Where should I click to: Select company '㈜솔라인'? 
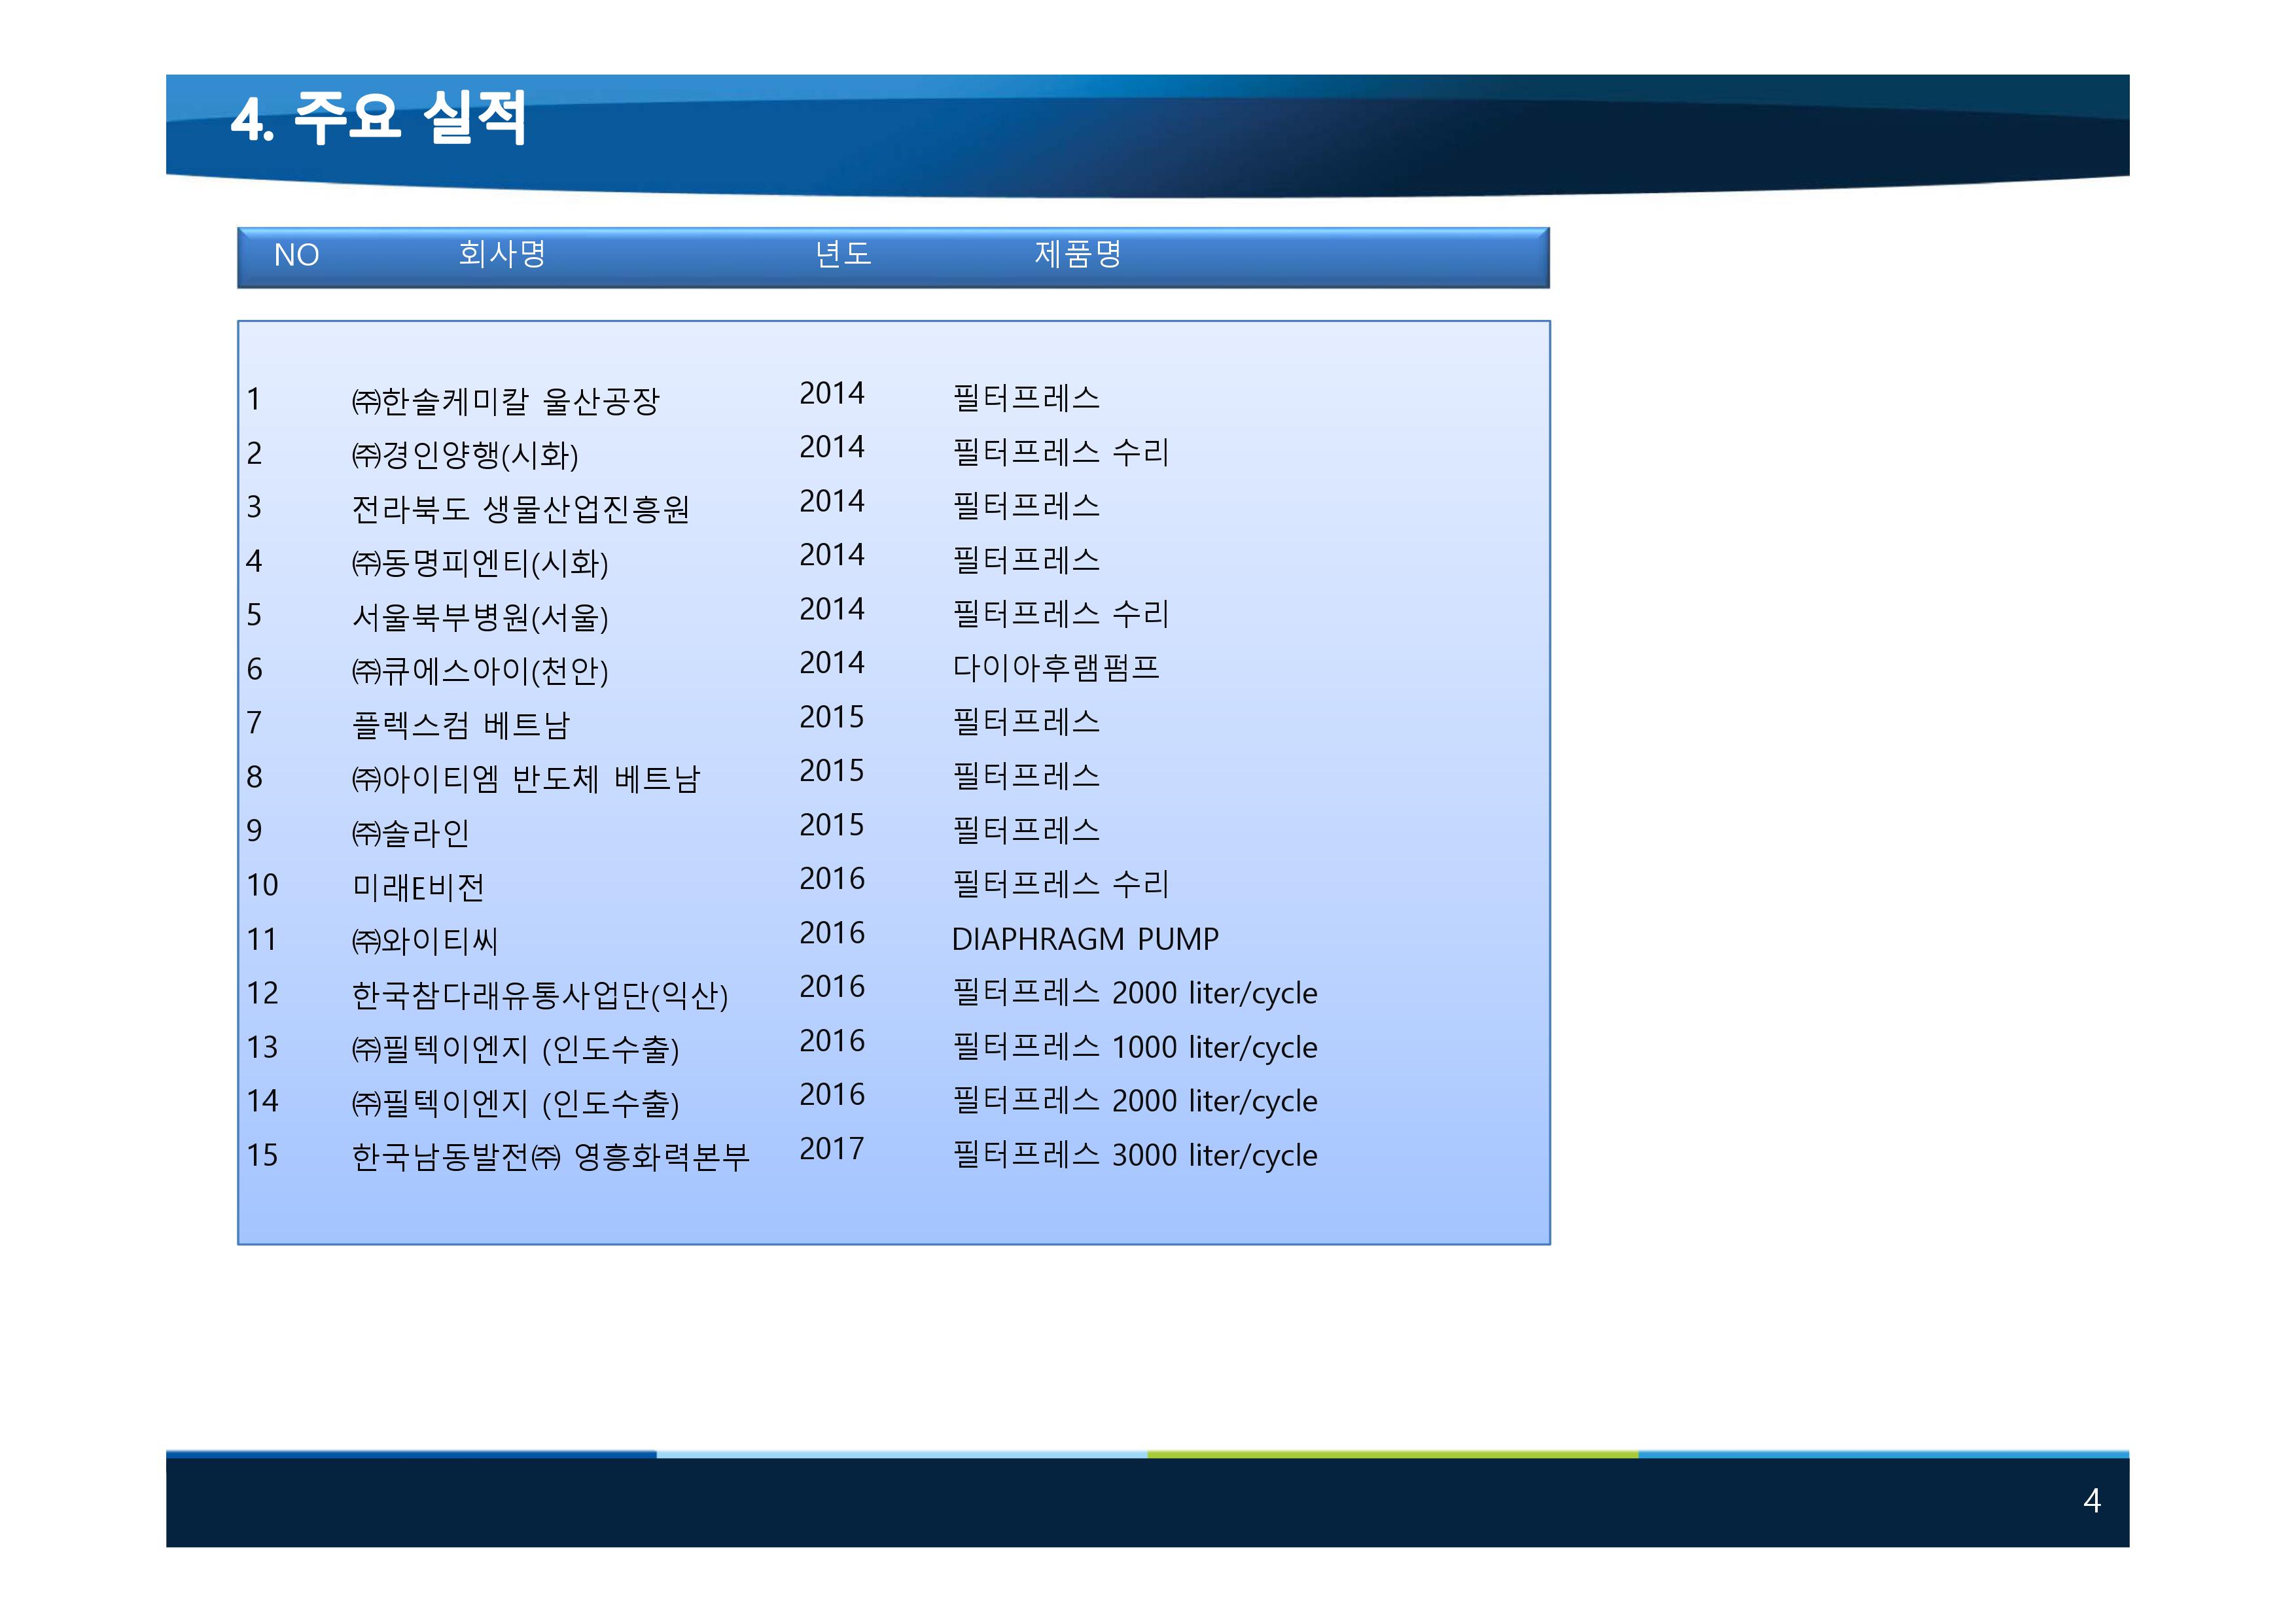click(x=410, y=833)
